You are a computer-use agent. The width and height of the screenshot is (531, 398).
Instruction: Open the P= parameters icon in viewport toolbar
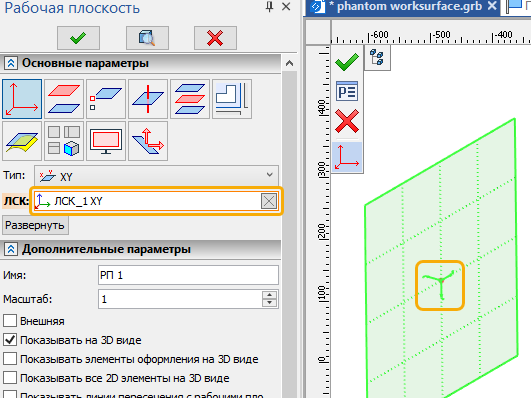(x=347, y=91)
